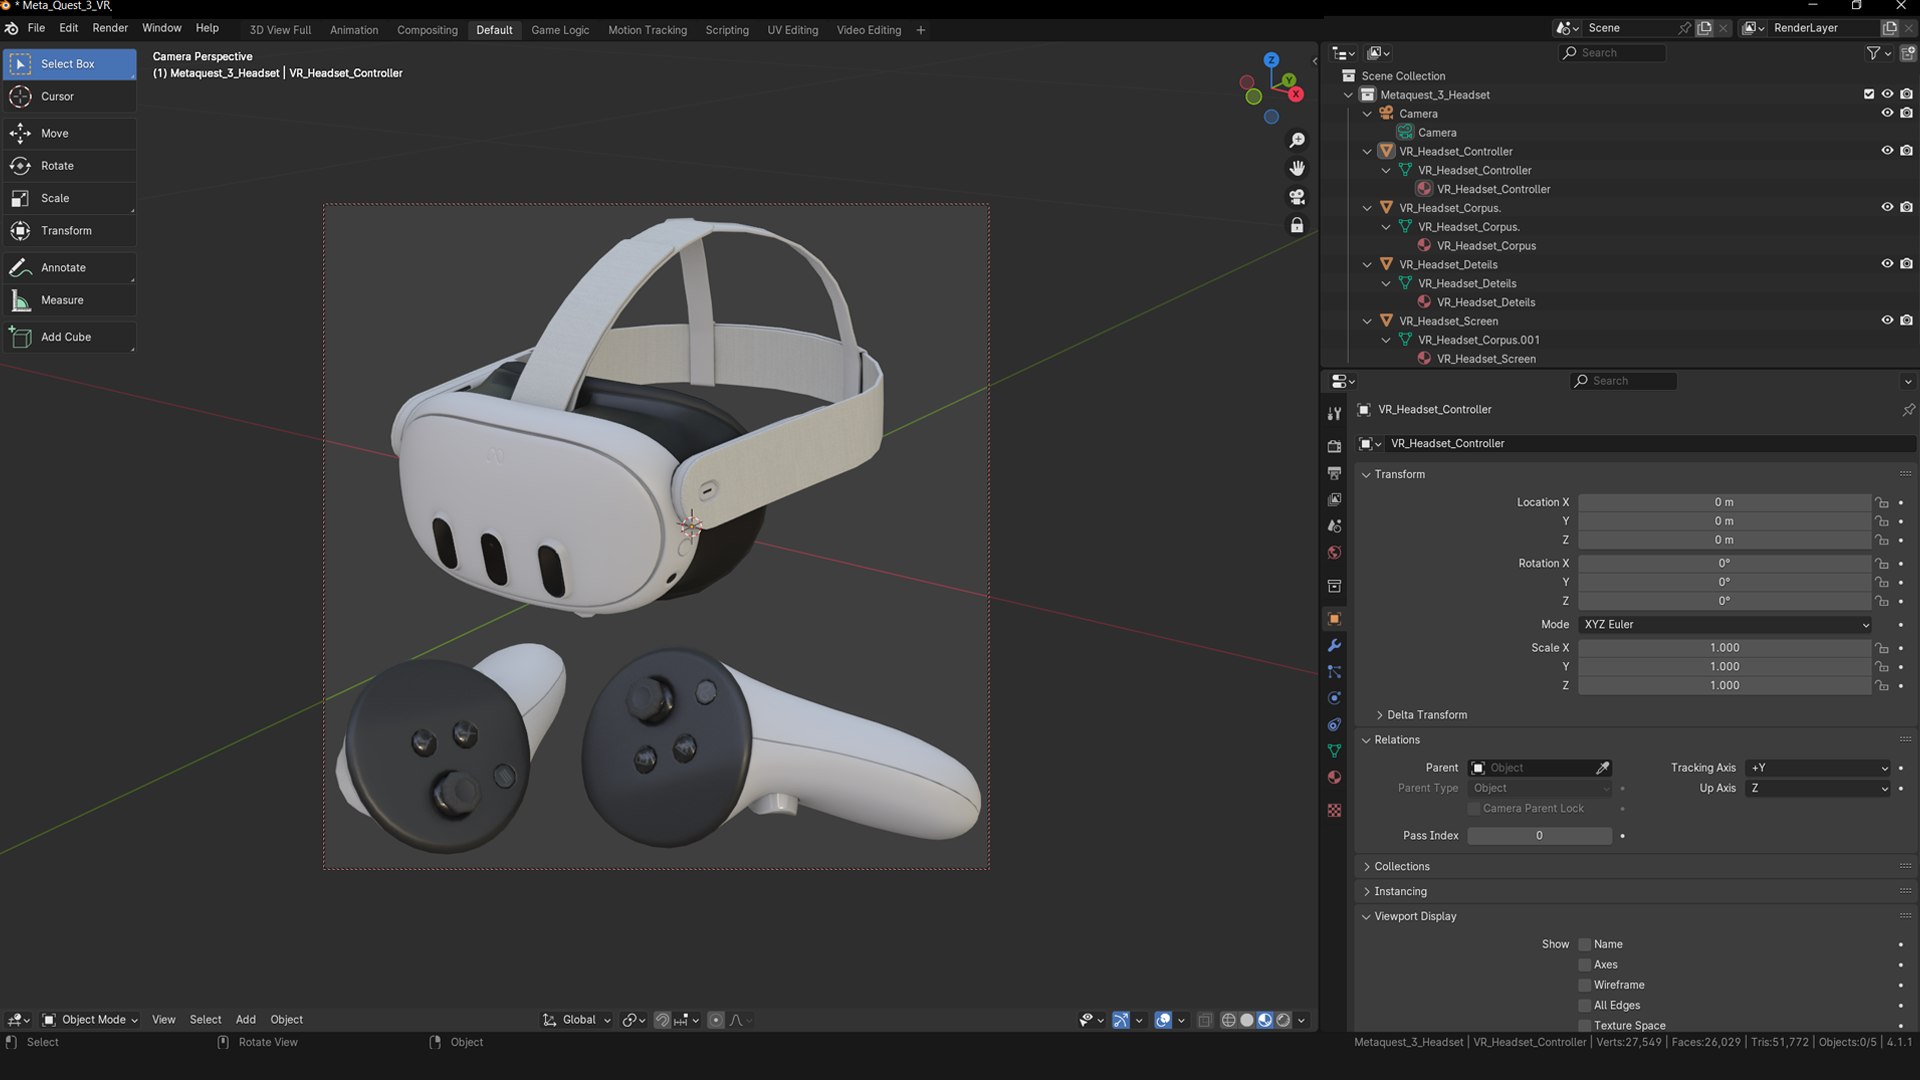Enable Show Wireframe checkbox
1920x1080 pixels.
click(1585, 985)
